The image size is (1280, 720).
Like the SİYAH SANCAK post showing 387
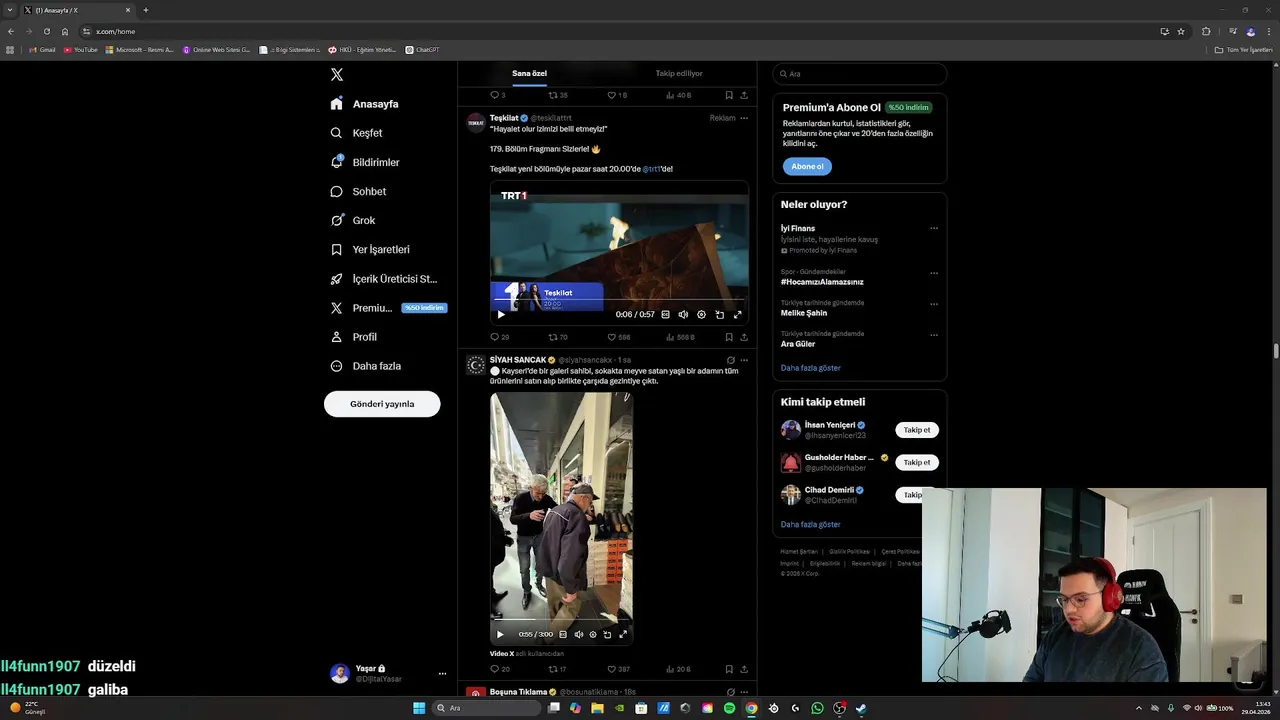(x=619, y=669)
